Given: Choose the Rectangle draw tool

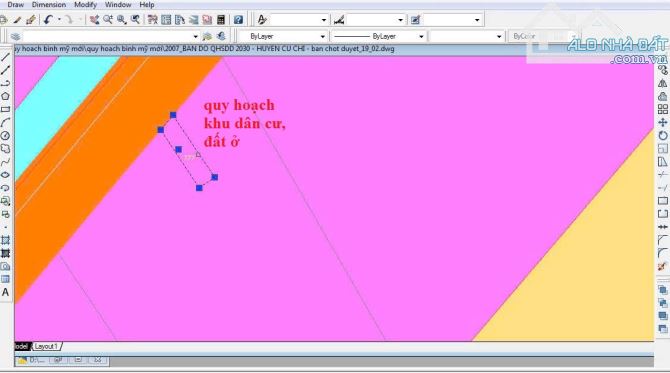Looking at the screenshot, I should (x=5, y=109).
